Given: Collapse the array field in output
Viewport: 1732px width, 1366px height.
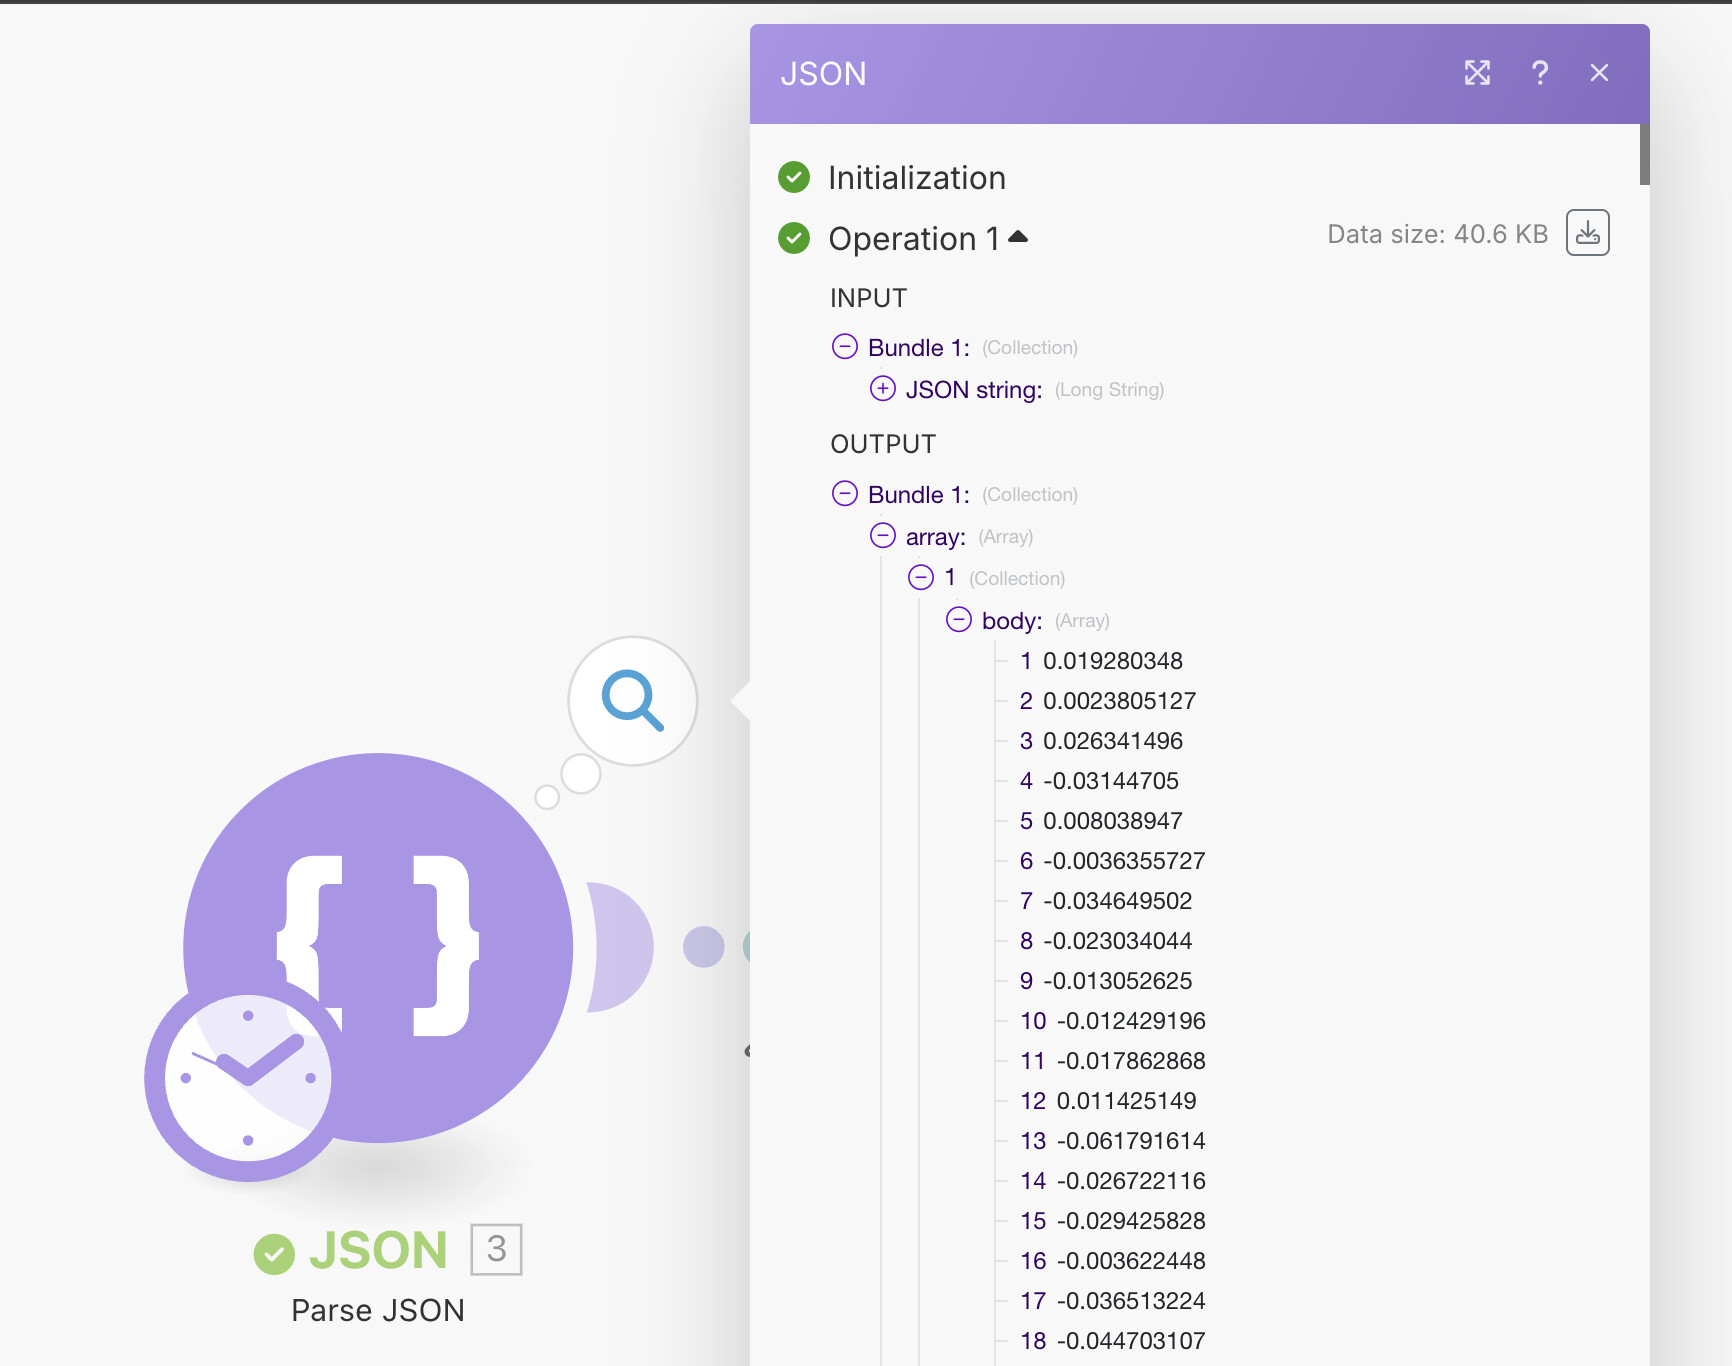Looking at the screenshot, I should point(883,536).
